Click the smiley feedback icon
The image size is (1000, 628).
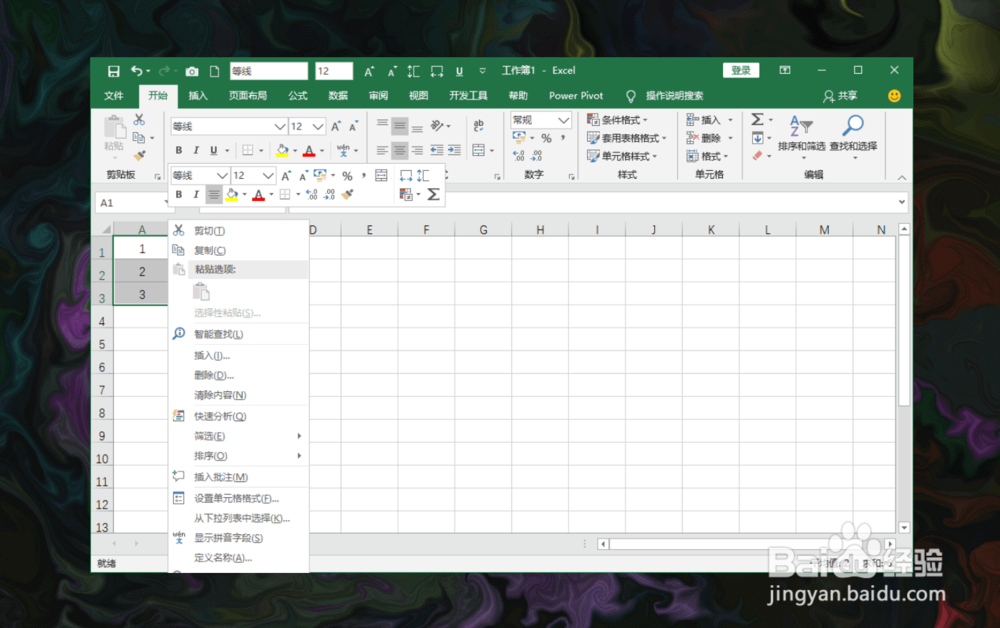pyautogui.click(x=894, y=96)
